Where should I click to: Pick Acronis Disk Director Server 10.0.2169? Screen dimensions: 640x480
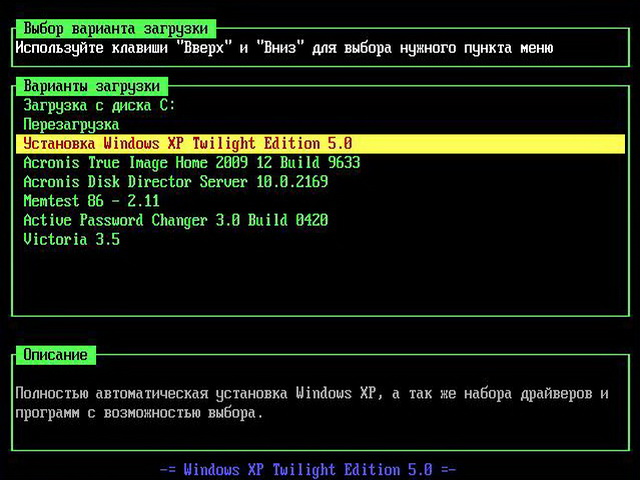176,182
